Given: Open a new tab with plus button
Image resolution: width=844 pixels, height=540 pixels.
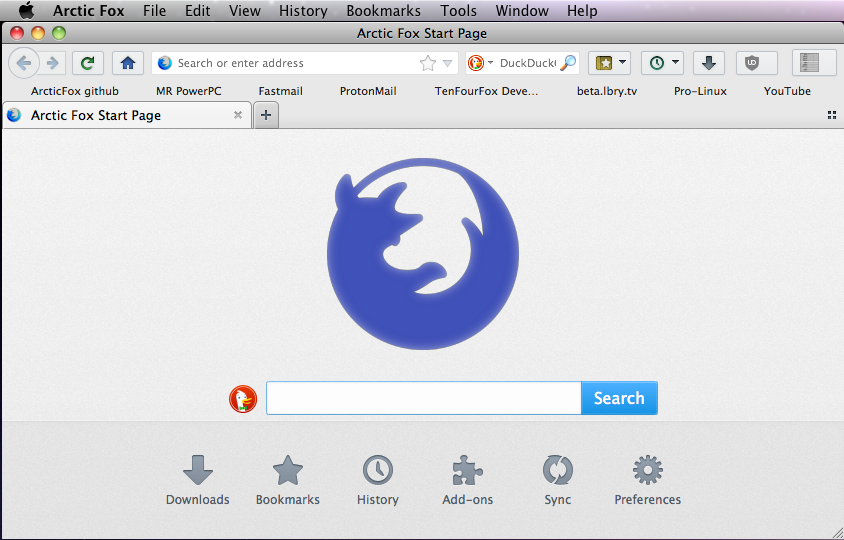Looking at the screenshot, I should click(266, 115).
